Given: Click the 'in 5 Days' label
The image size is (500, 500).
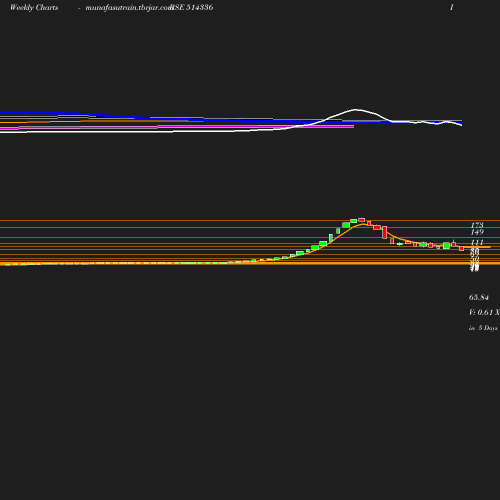Looking at the screenshot, I should (483, 328).
